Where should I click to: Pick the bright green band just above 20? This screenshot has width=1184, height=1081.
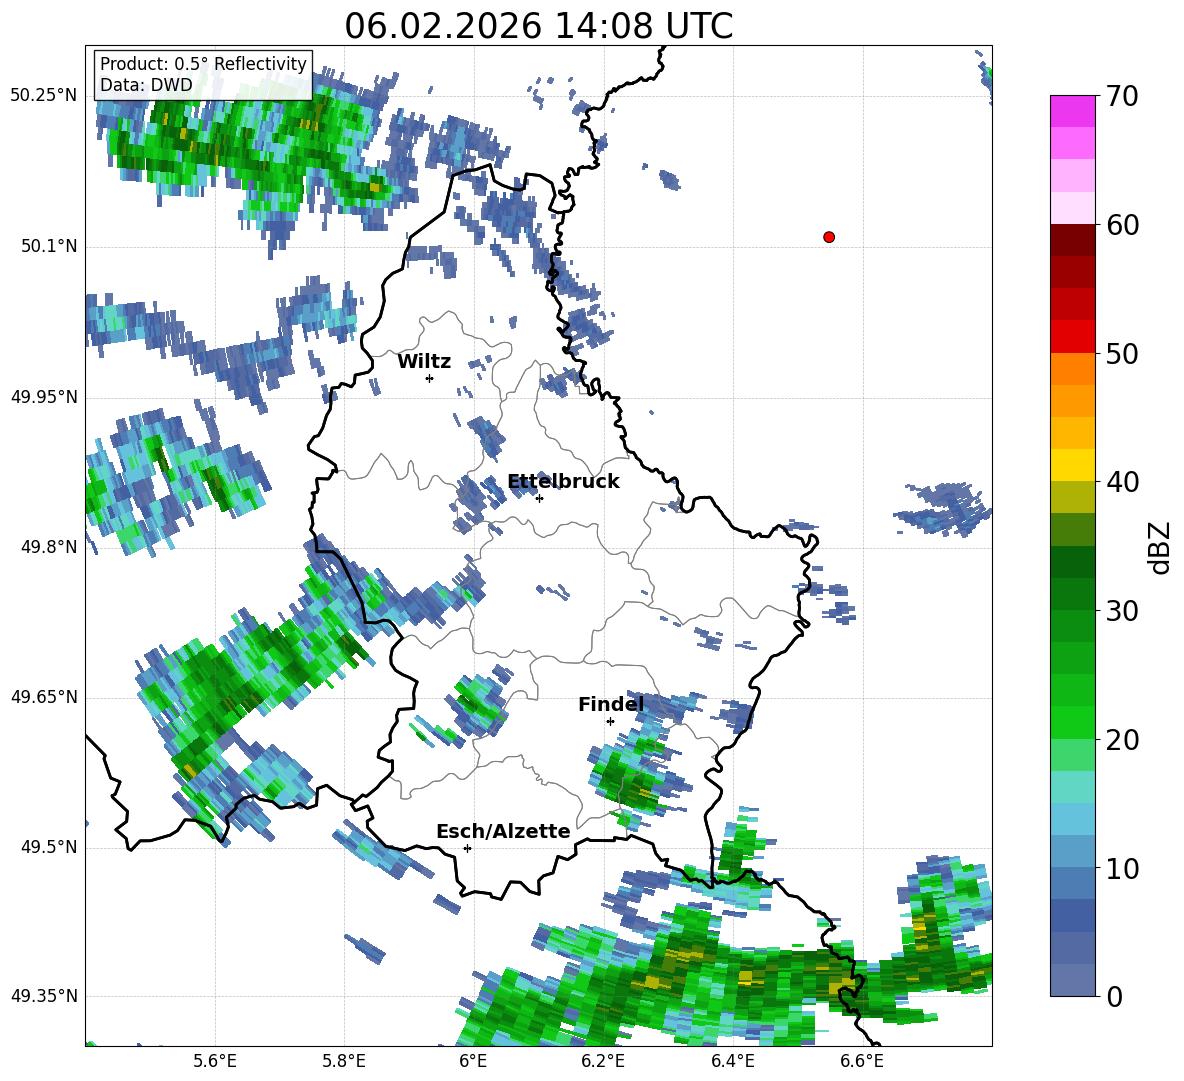[1072, 722]
